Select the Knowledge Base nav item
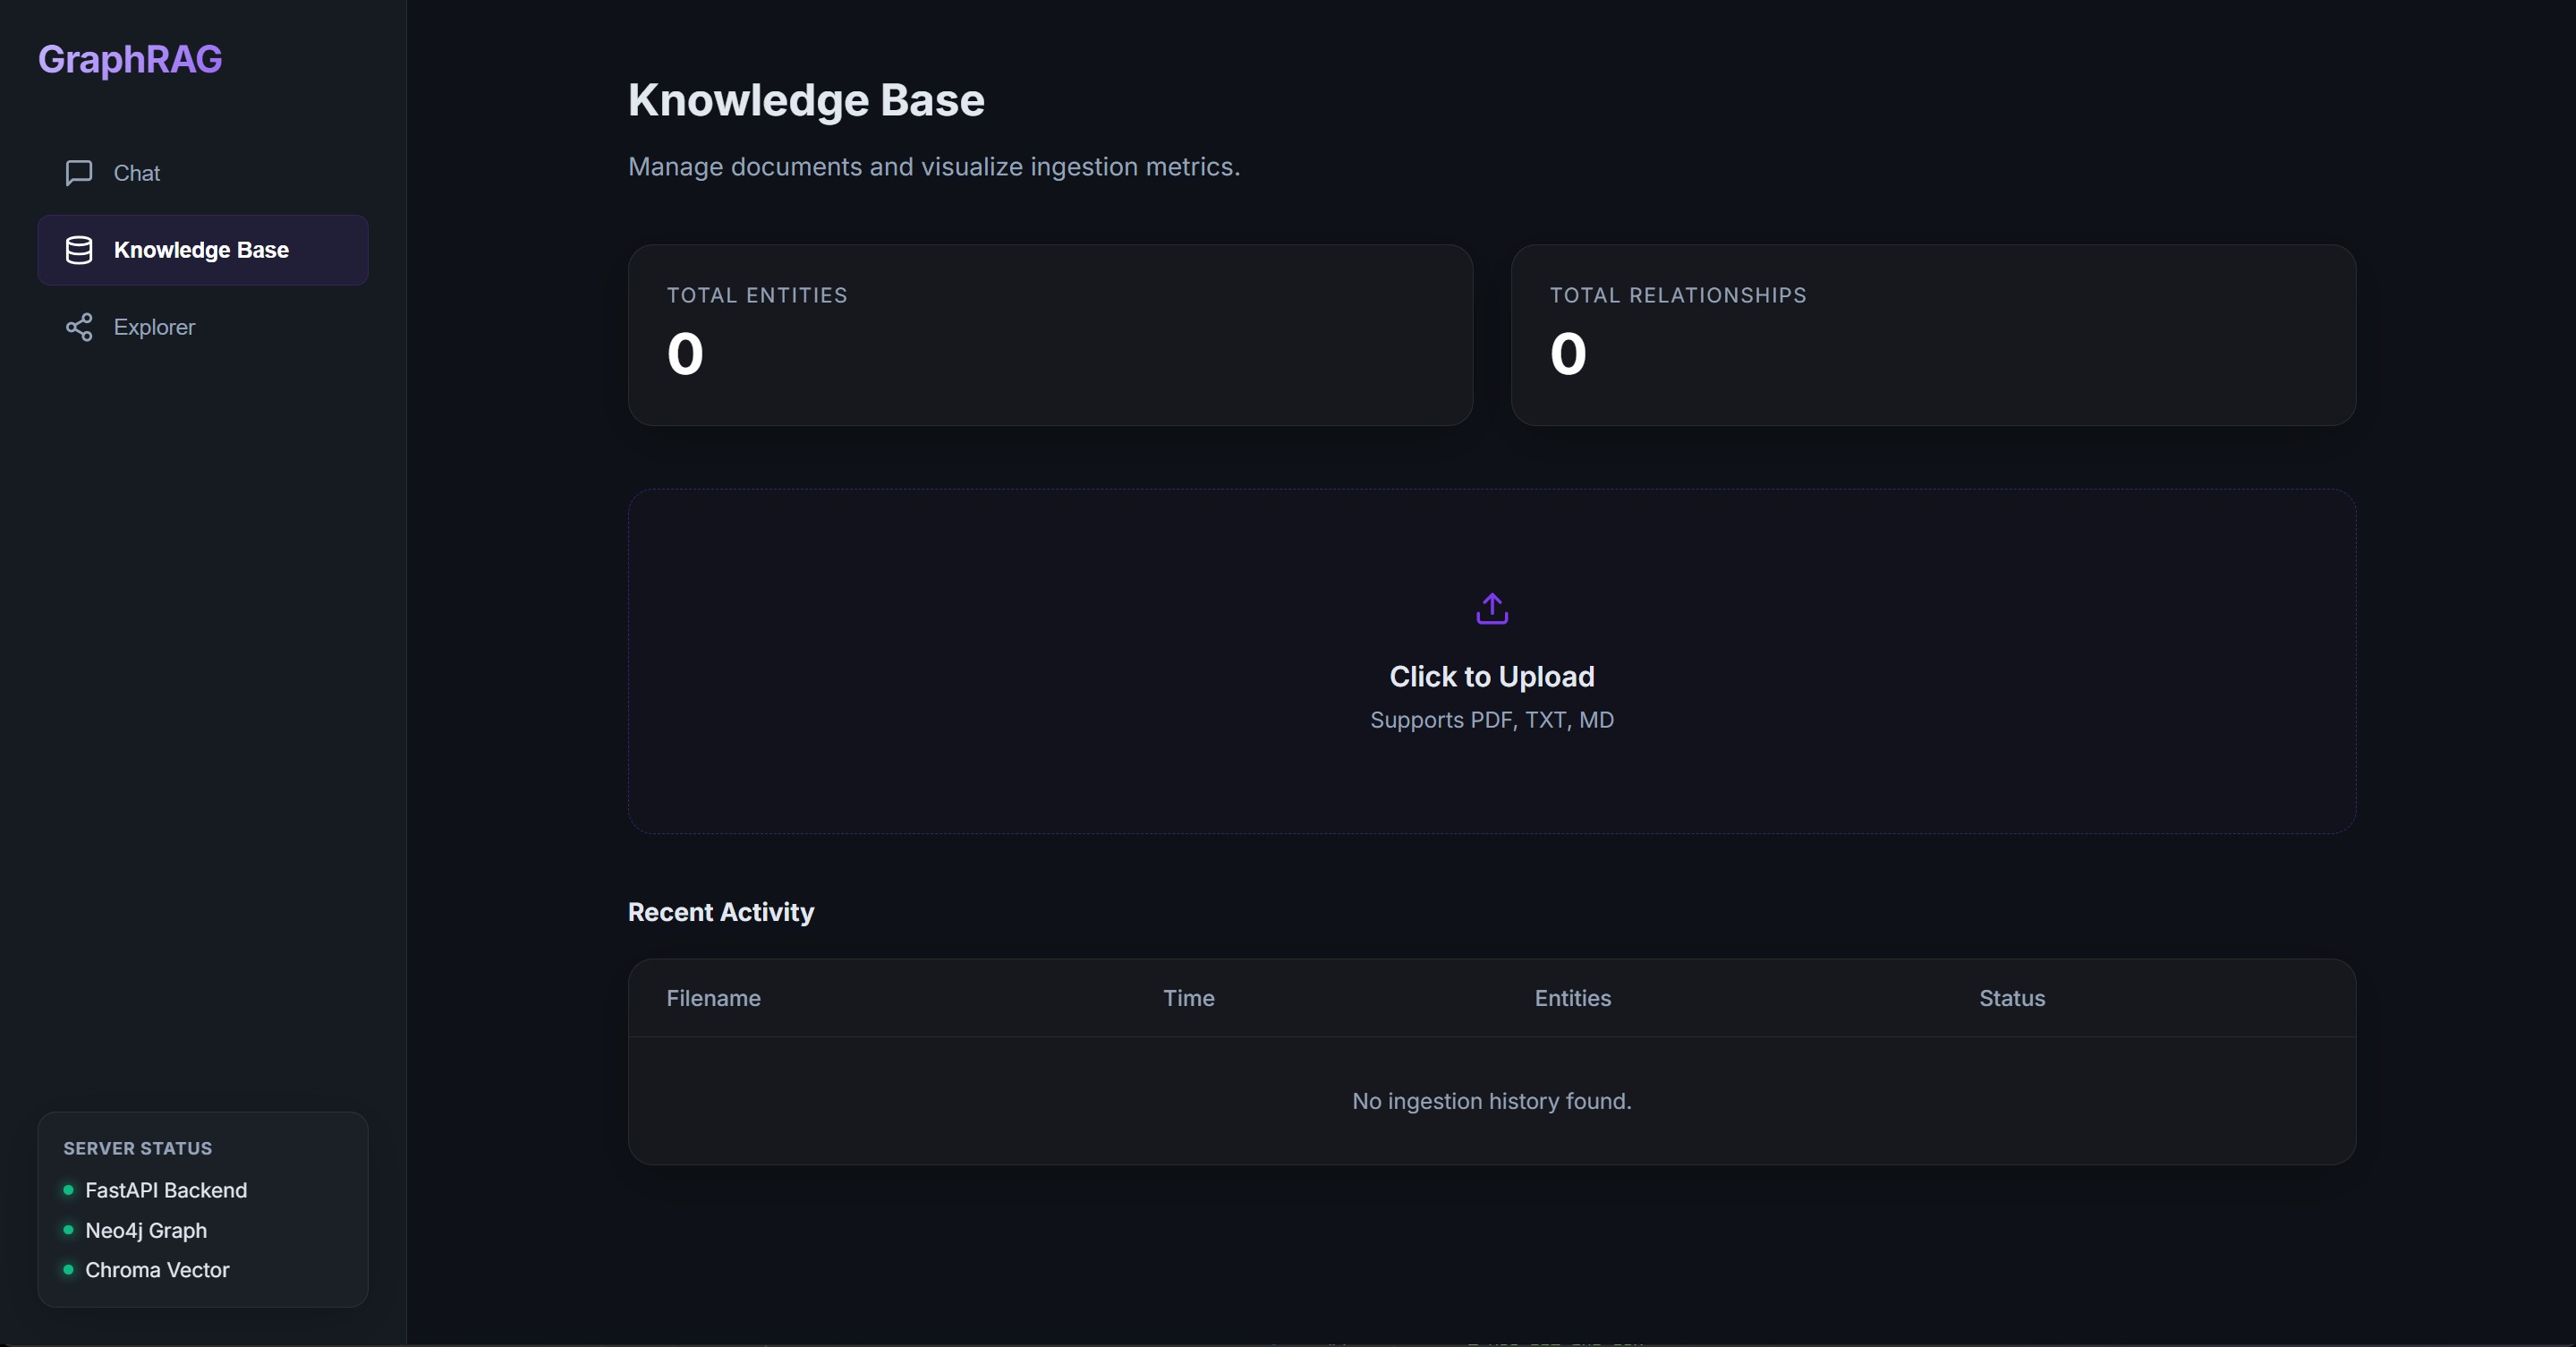The width and height of the screenshot is (2576, 1347). [x=201, y=250]
